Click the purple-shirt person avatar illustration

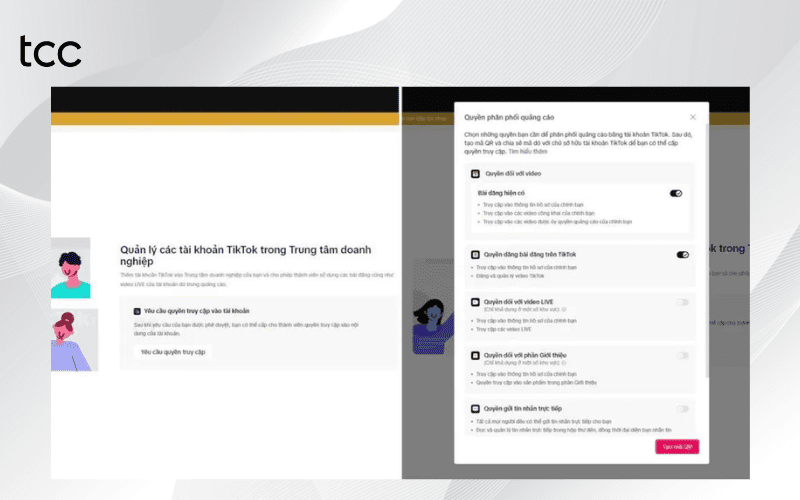coord(71,340)
